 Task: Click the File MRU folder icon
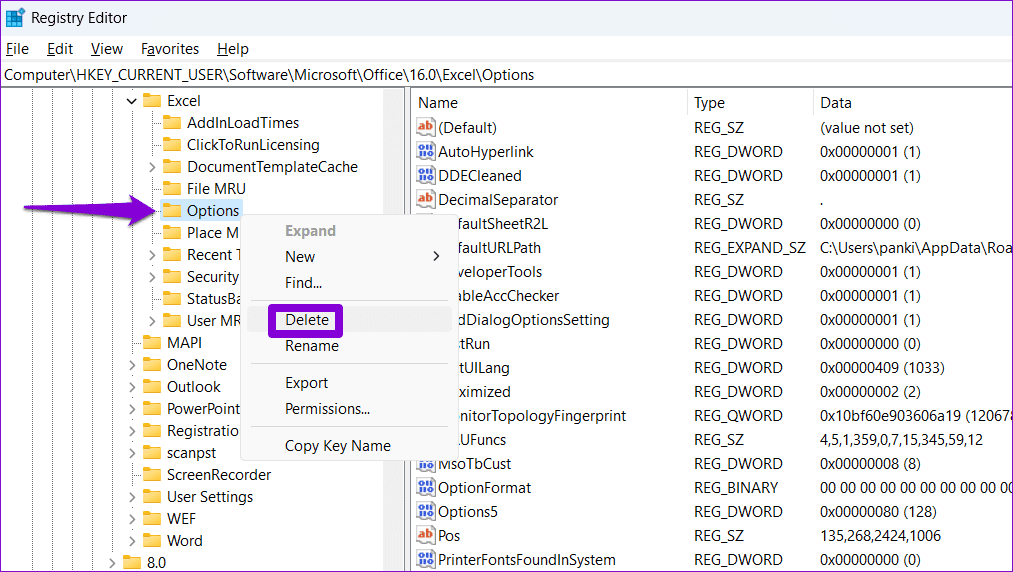(x=172, y=189)
